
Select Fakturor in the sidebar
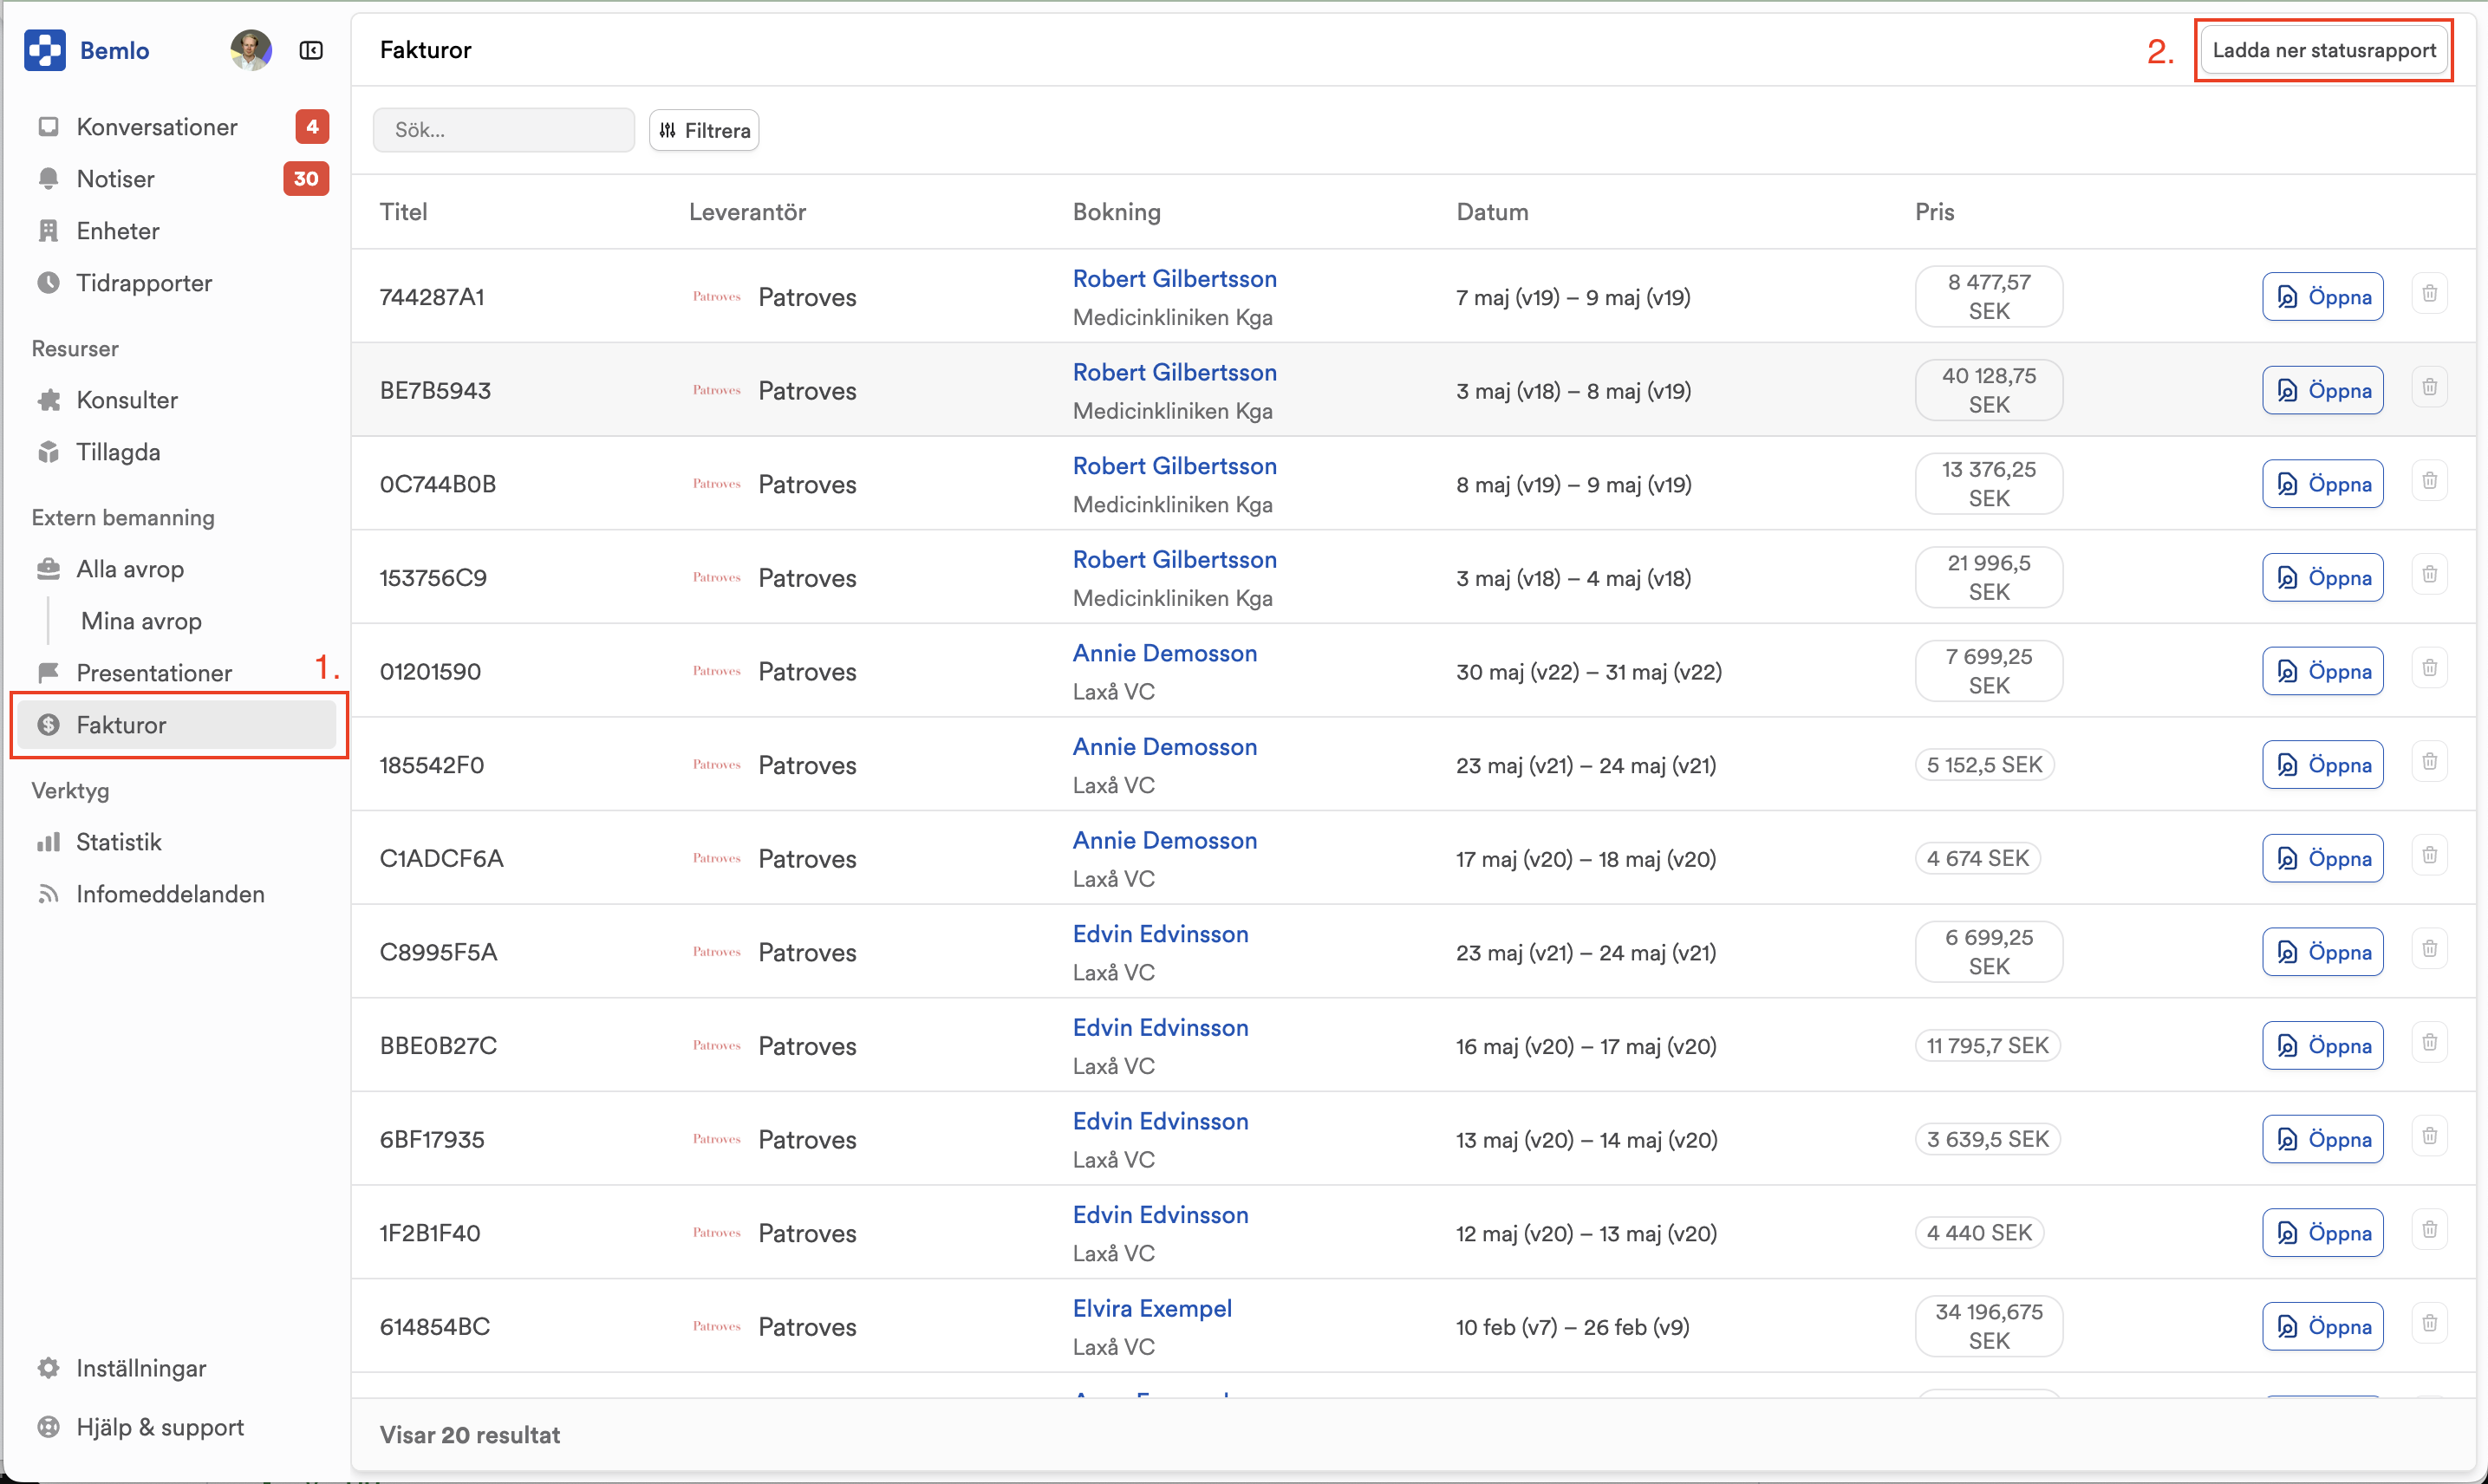(177, 725)
